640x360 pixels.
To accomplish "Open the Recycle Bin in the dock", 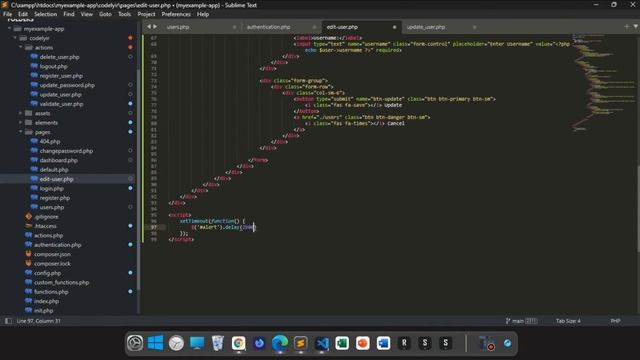I will pyautogui.click(x=218, y=343).
